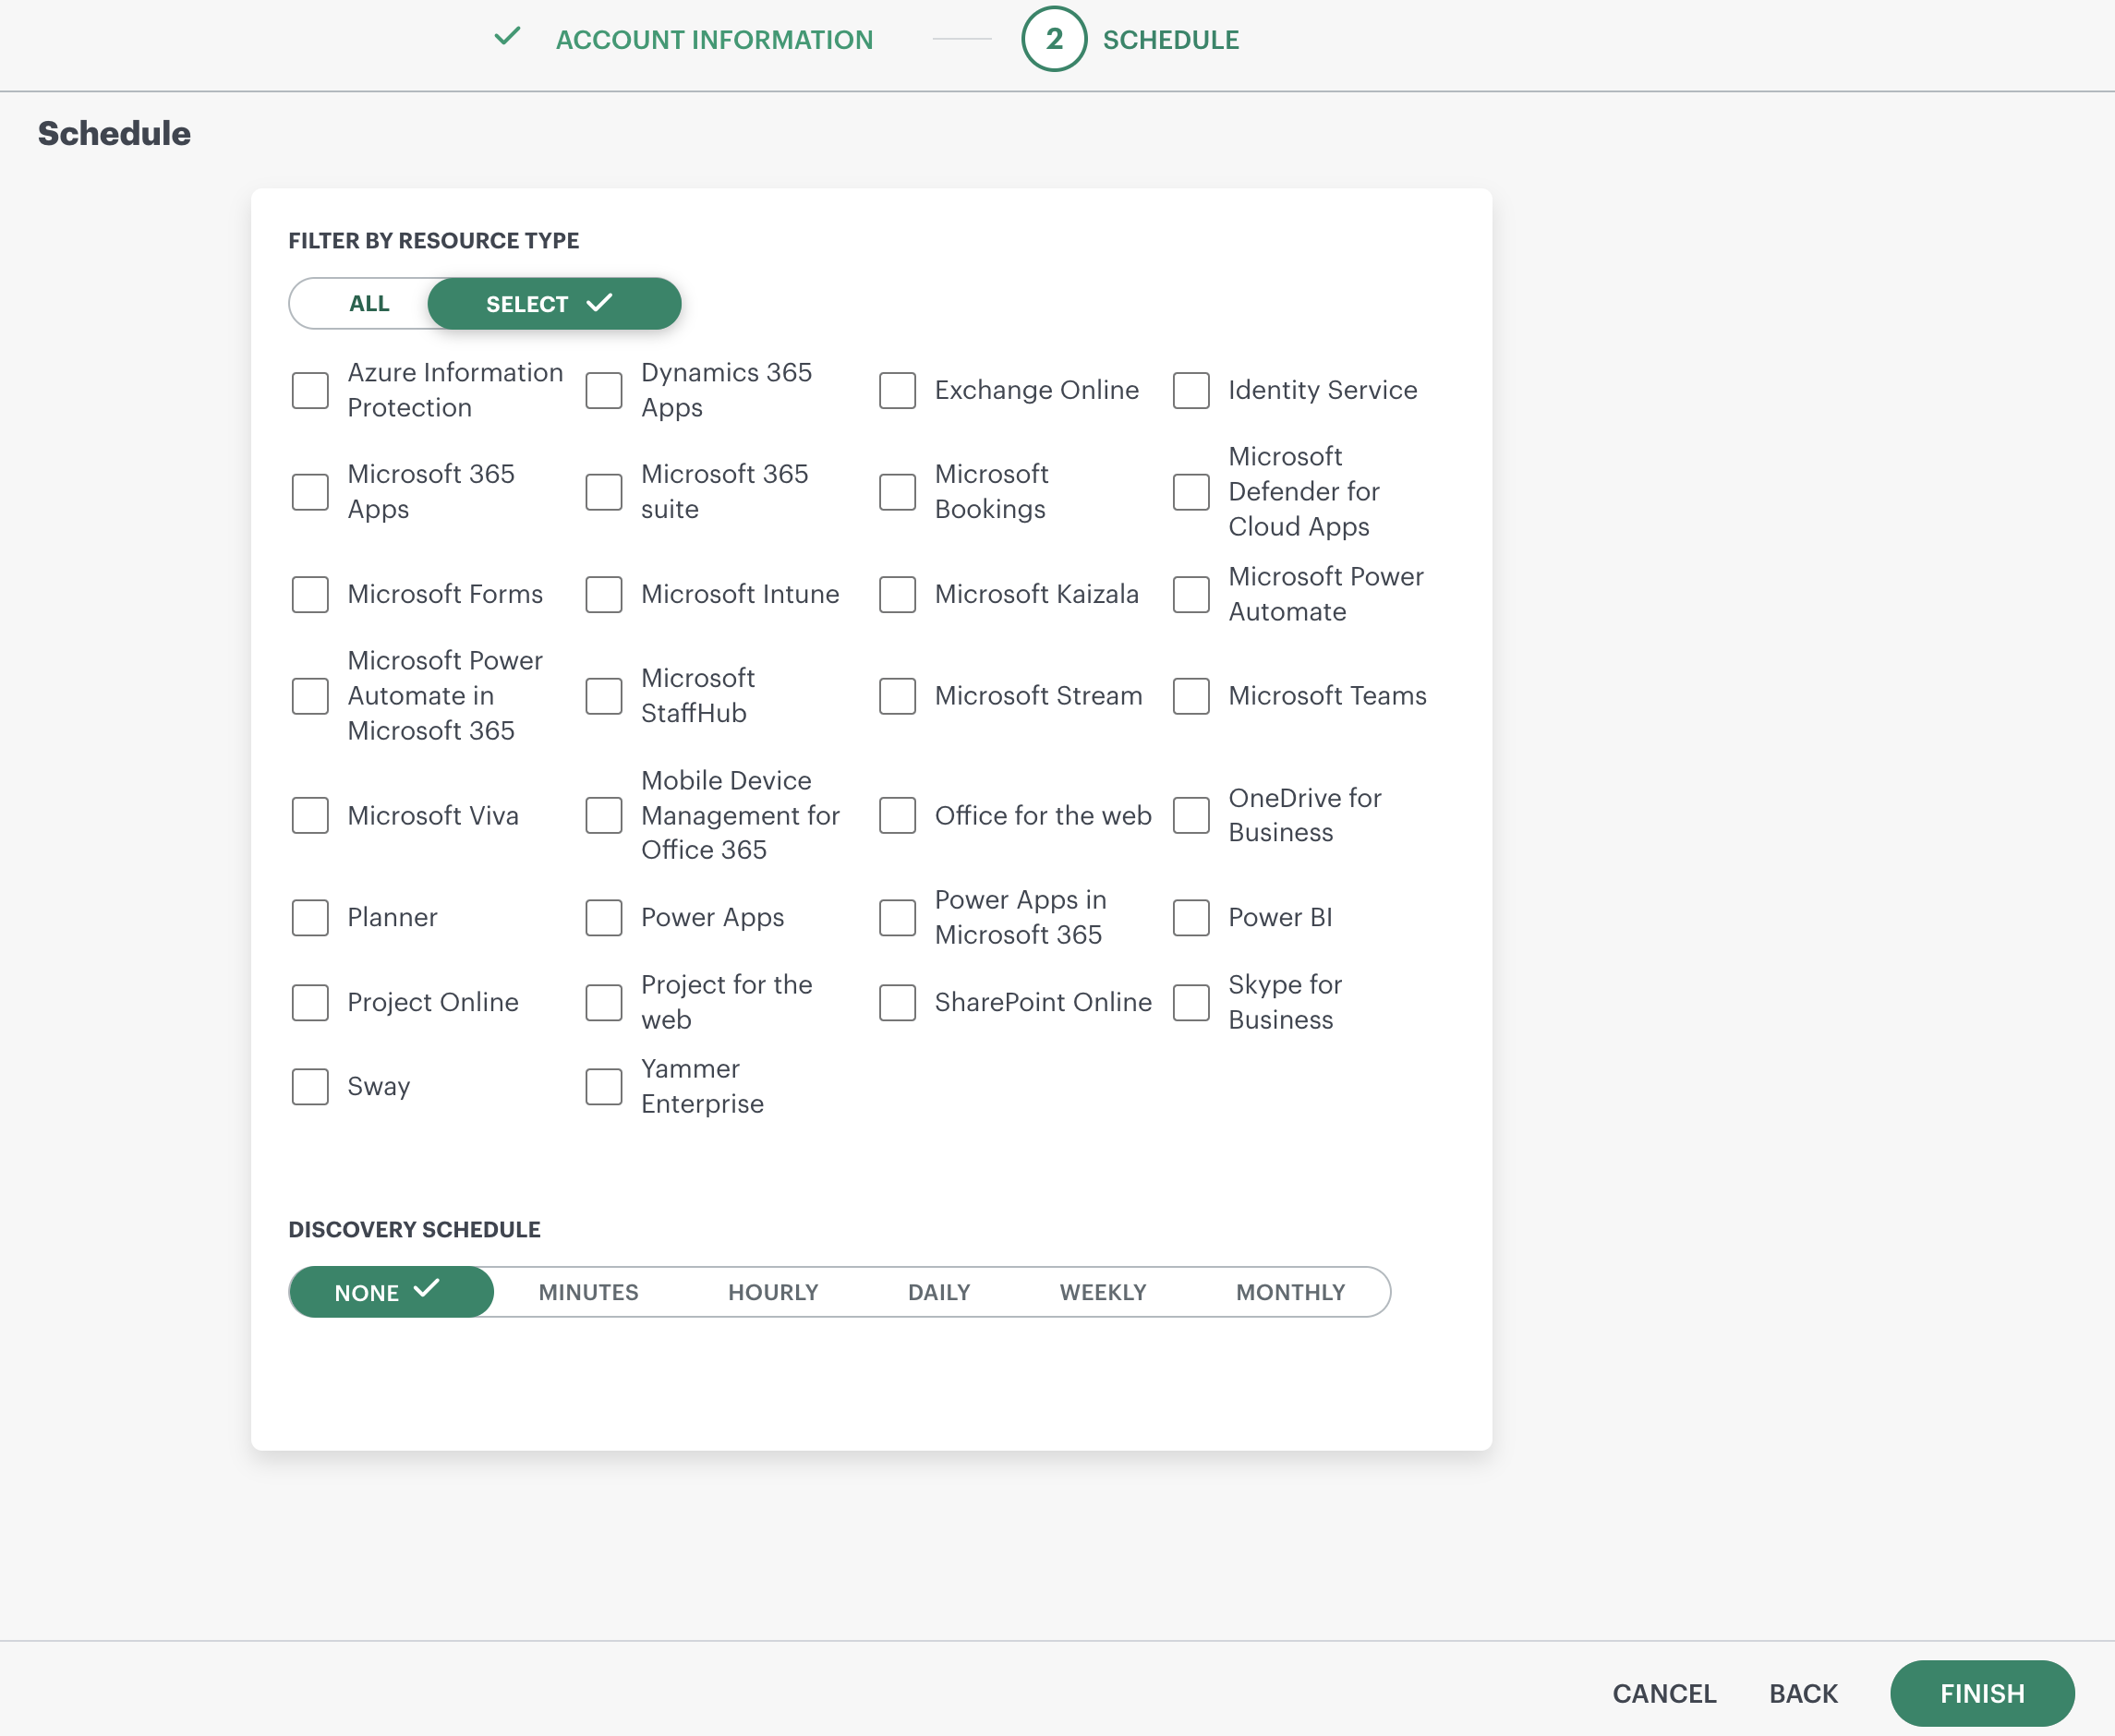2115x1736 pixels.
Task: Choose MONTHLY discovery schedule
Action: pos(1290,1292)
